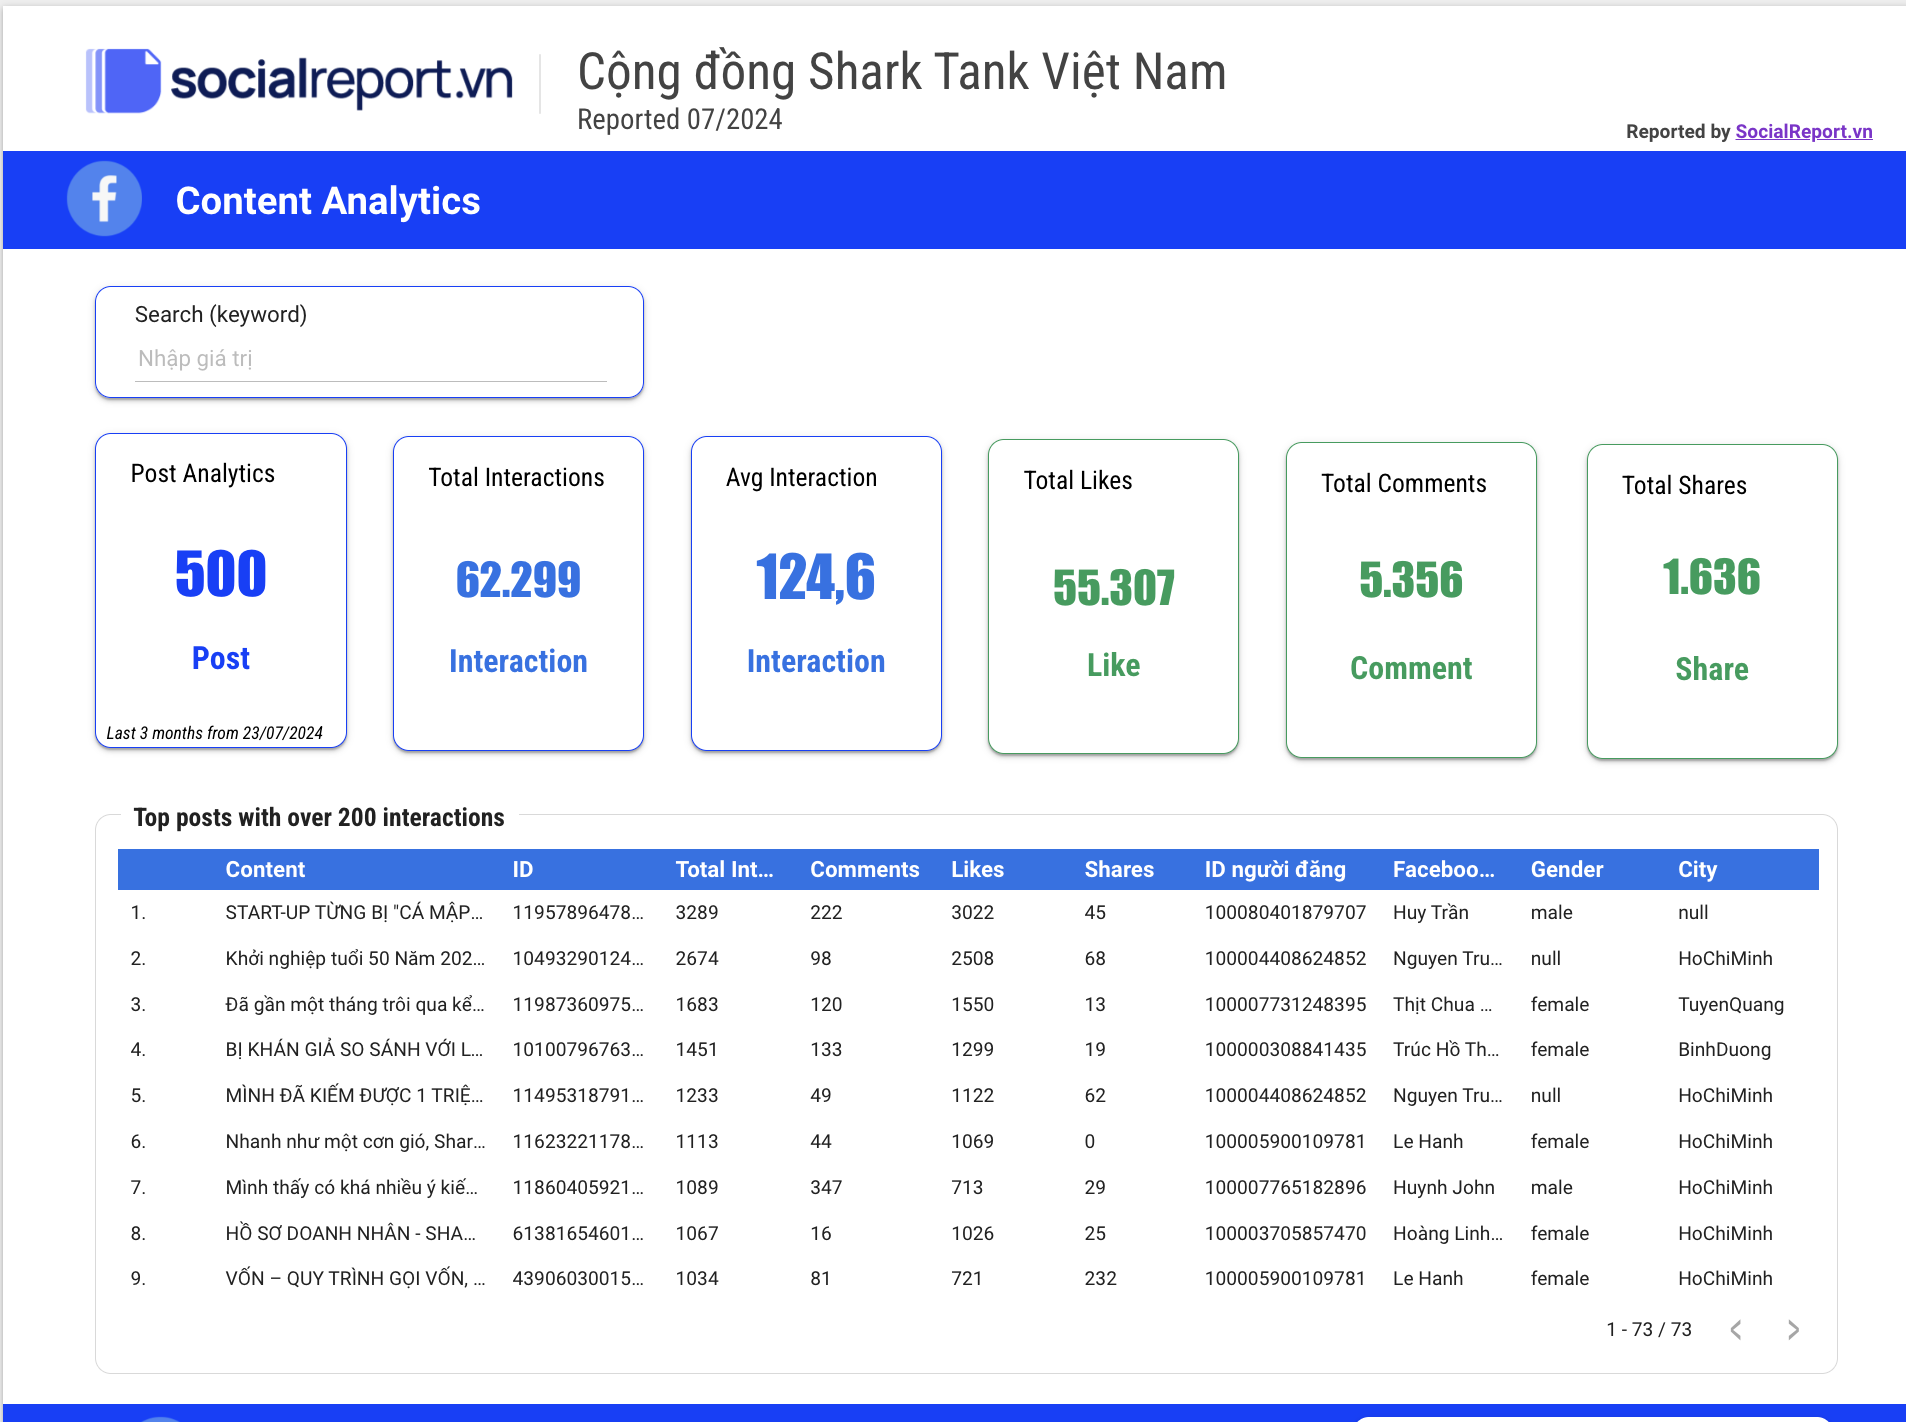The image size is (1906, 1422).
Task: Select the Total Shares 1.636 card
Action: pyautogui.click(x=1712, y=601)
